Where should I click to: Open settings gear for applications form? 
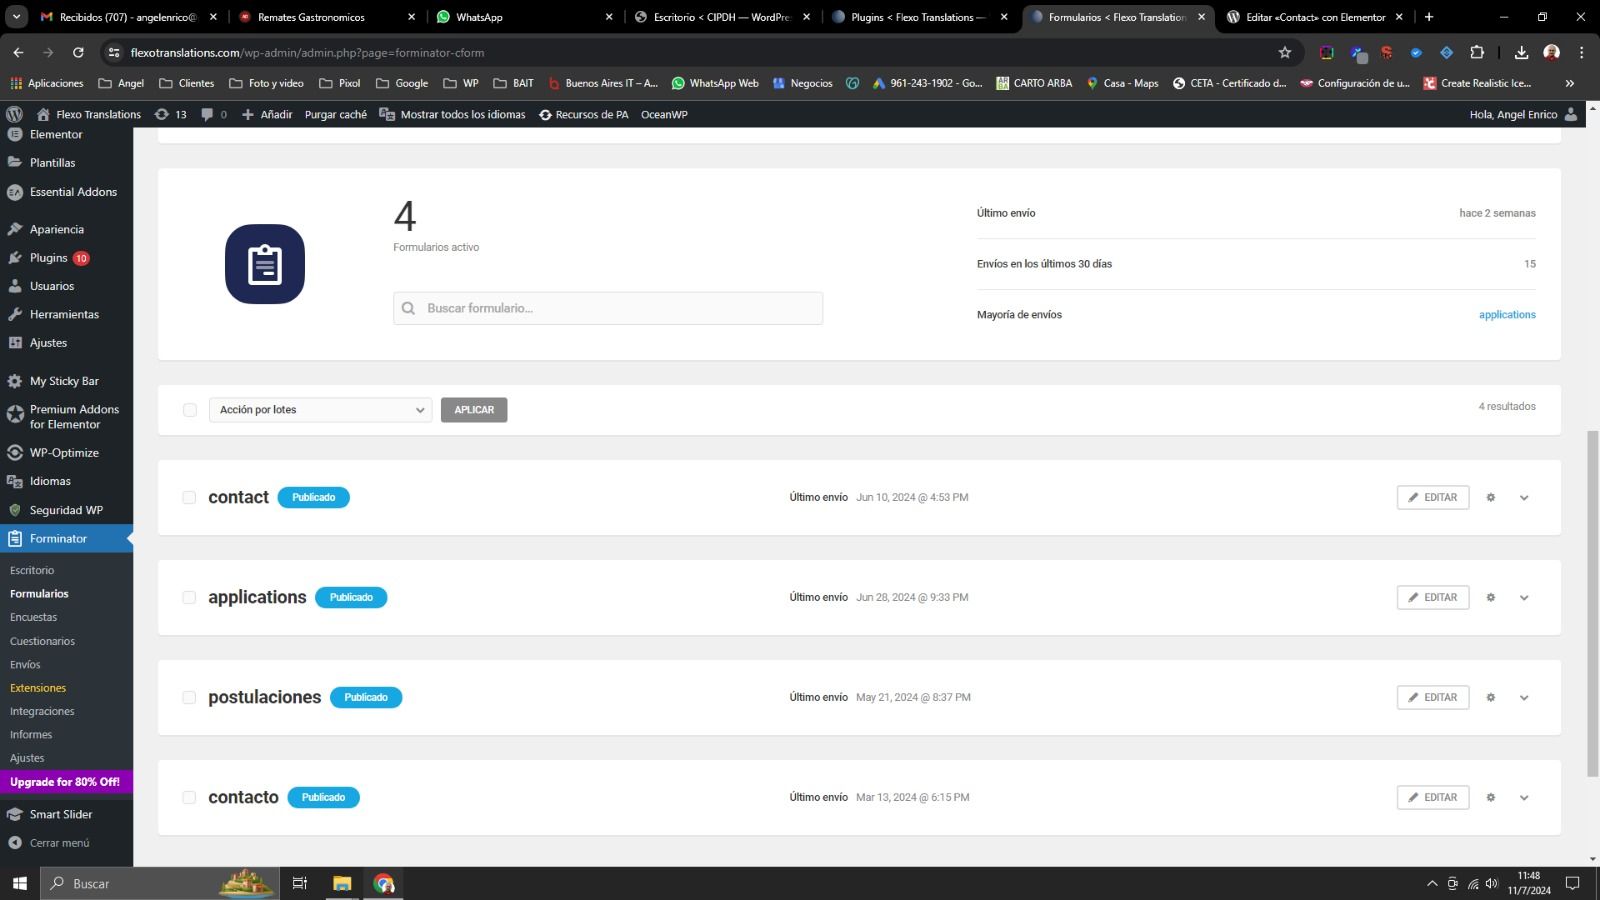(1490, 597)
